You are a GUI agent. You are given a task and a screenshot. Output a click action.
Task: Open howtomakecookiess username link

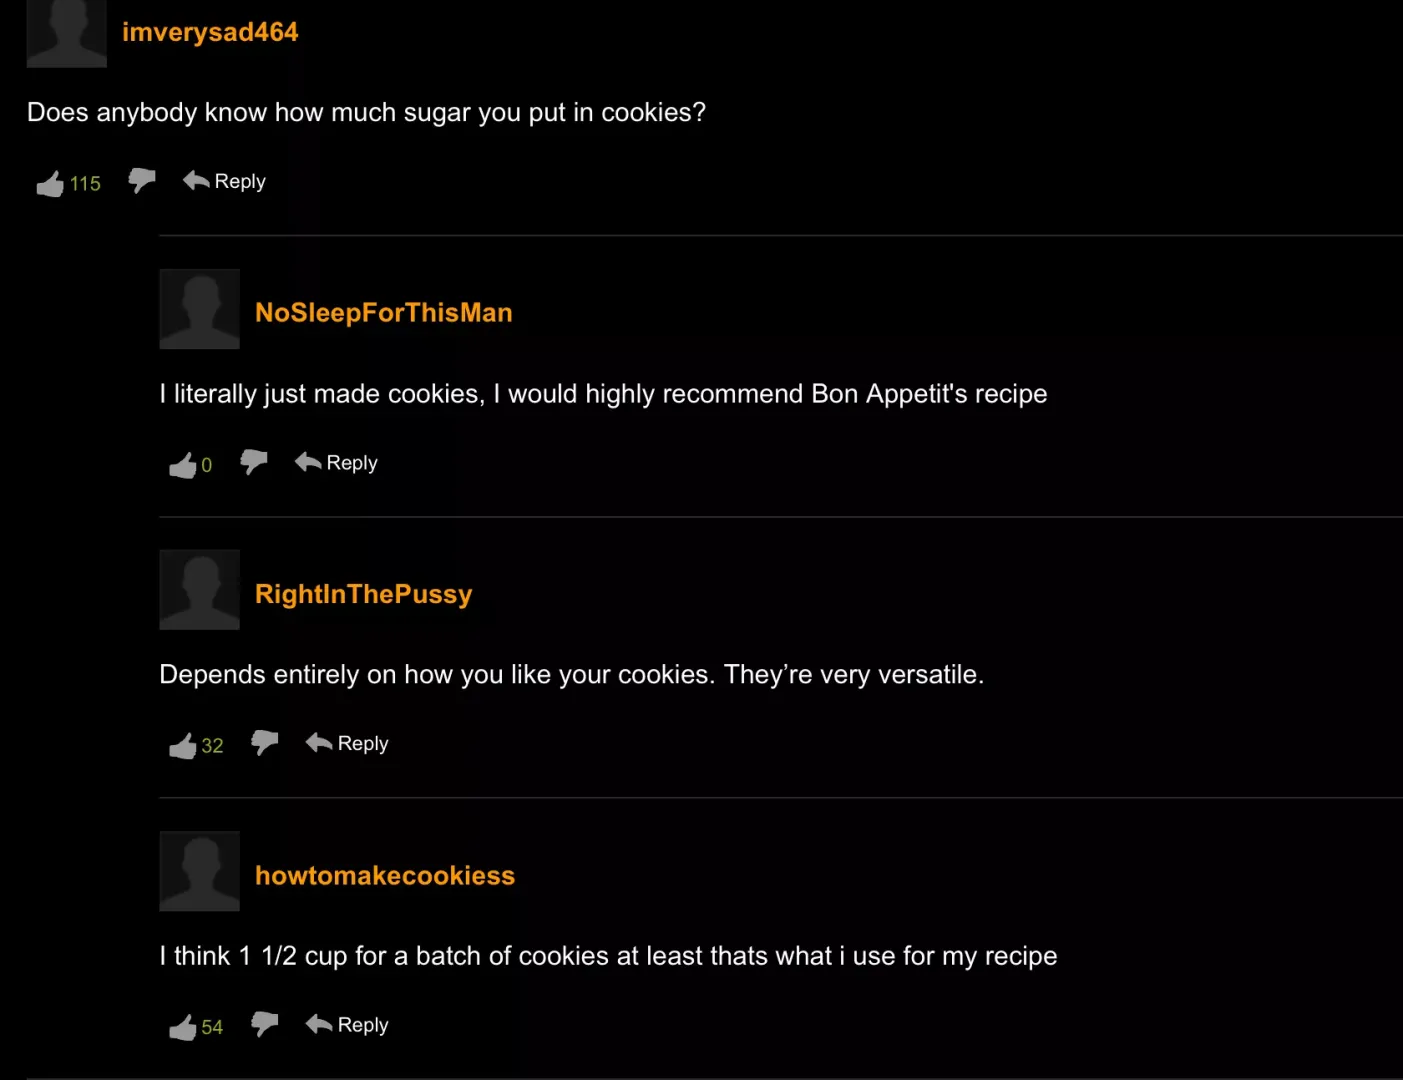[385, 876]
